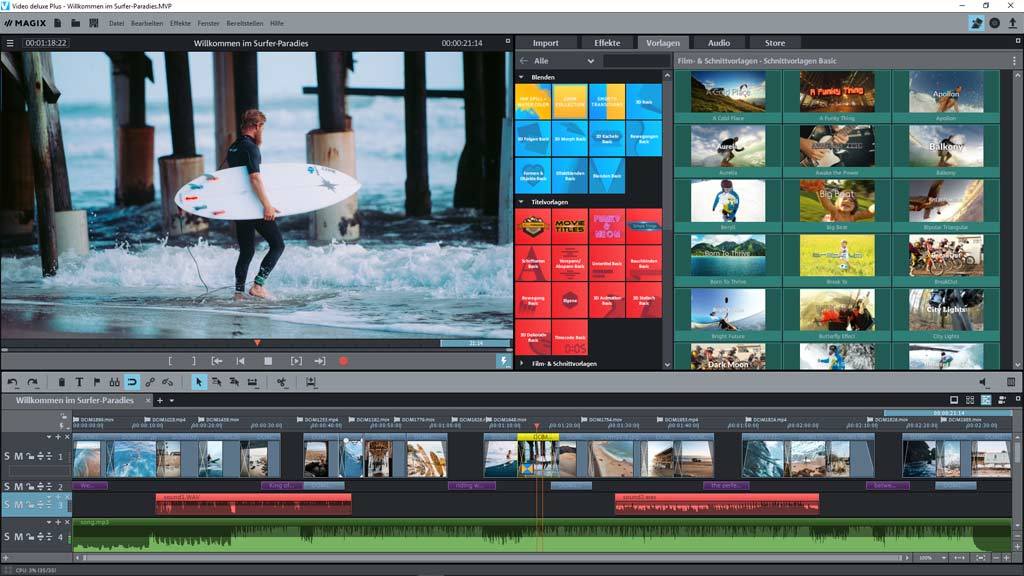Click the group objects chain icon
The width and height of the screenshot is (1024, 576).
coord(150,382)
